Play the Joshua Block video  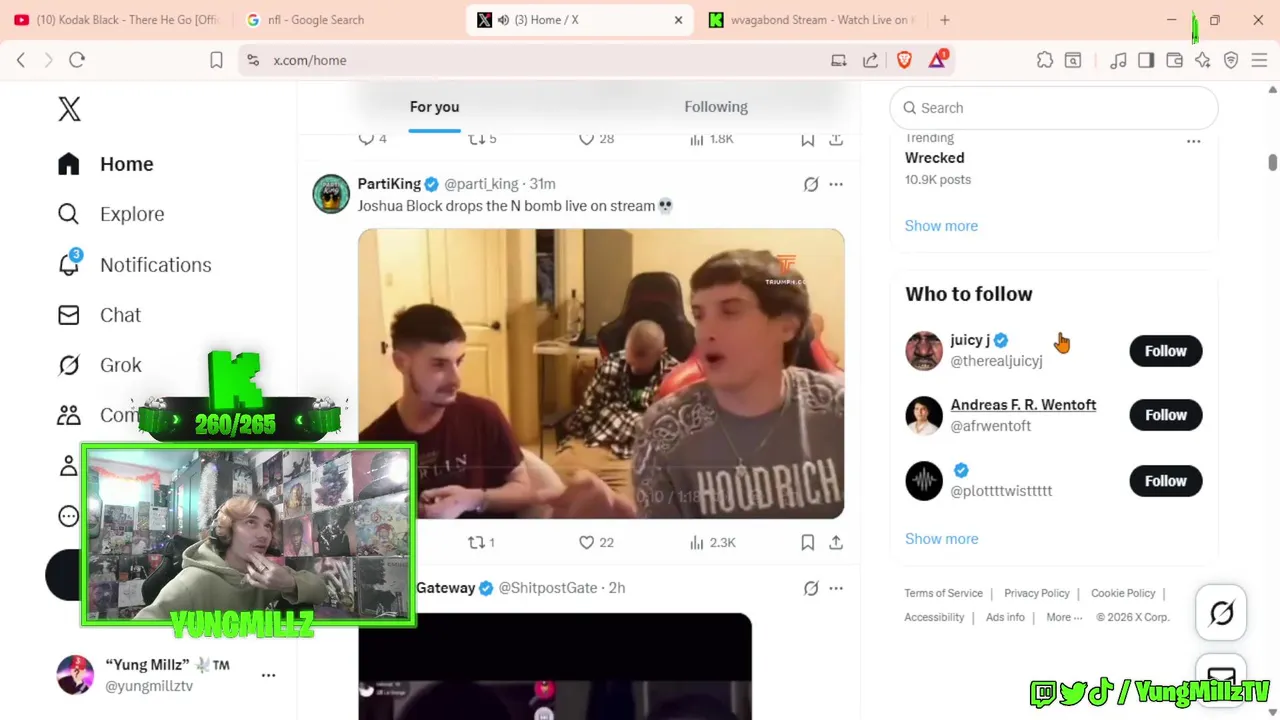[601, 373]
